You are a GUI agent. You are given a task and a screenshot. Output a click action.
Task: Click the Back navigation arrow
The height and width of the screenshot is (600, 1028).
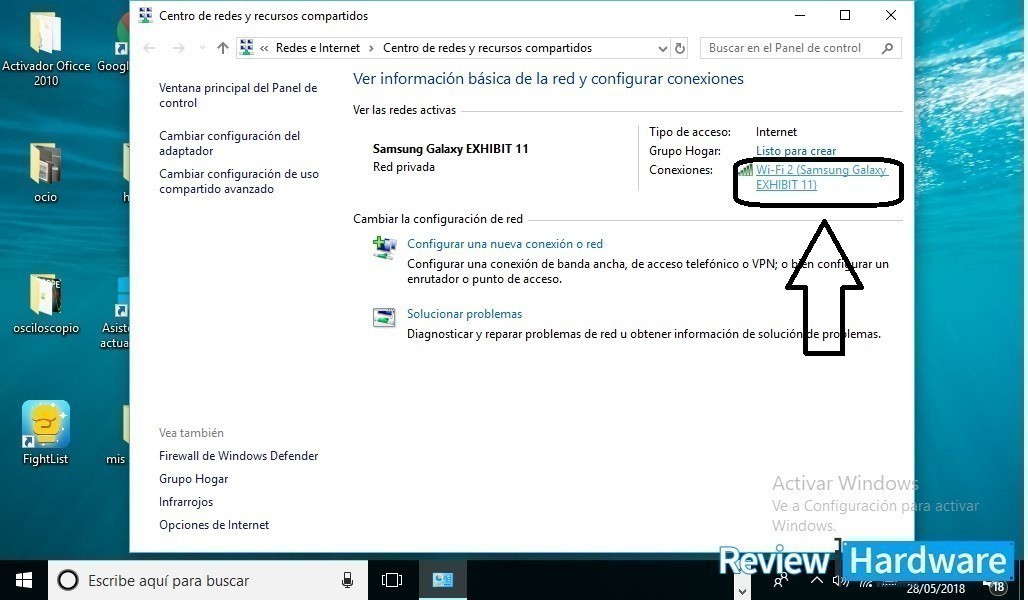coord(149,48)
